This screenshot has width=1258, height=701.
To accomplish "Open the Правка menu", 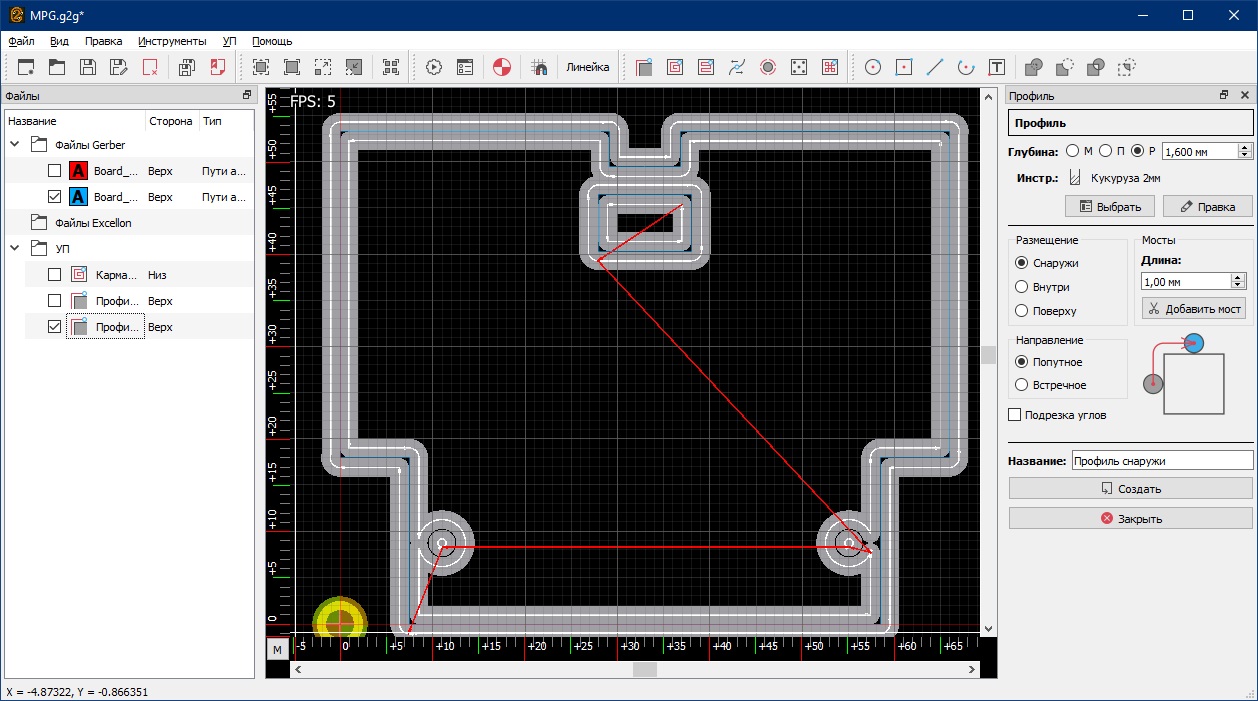I will (x=104, y=41).
